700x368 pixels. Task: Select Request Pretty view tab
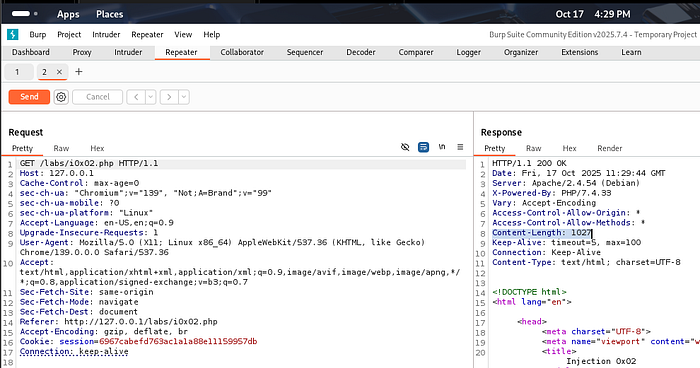(x=22, y=148)
